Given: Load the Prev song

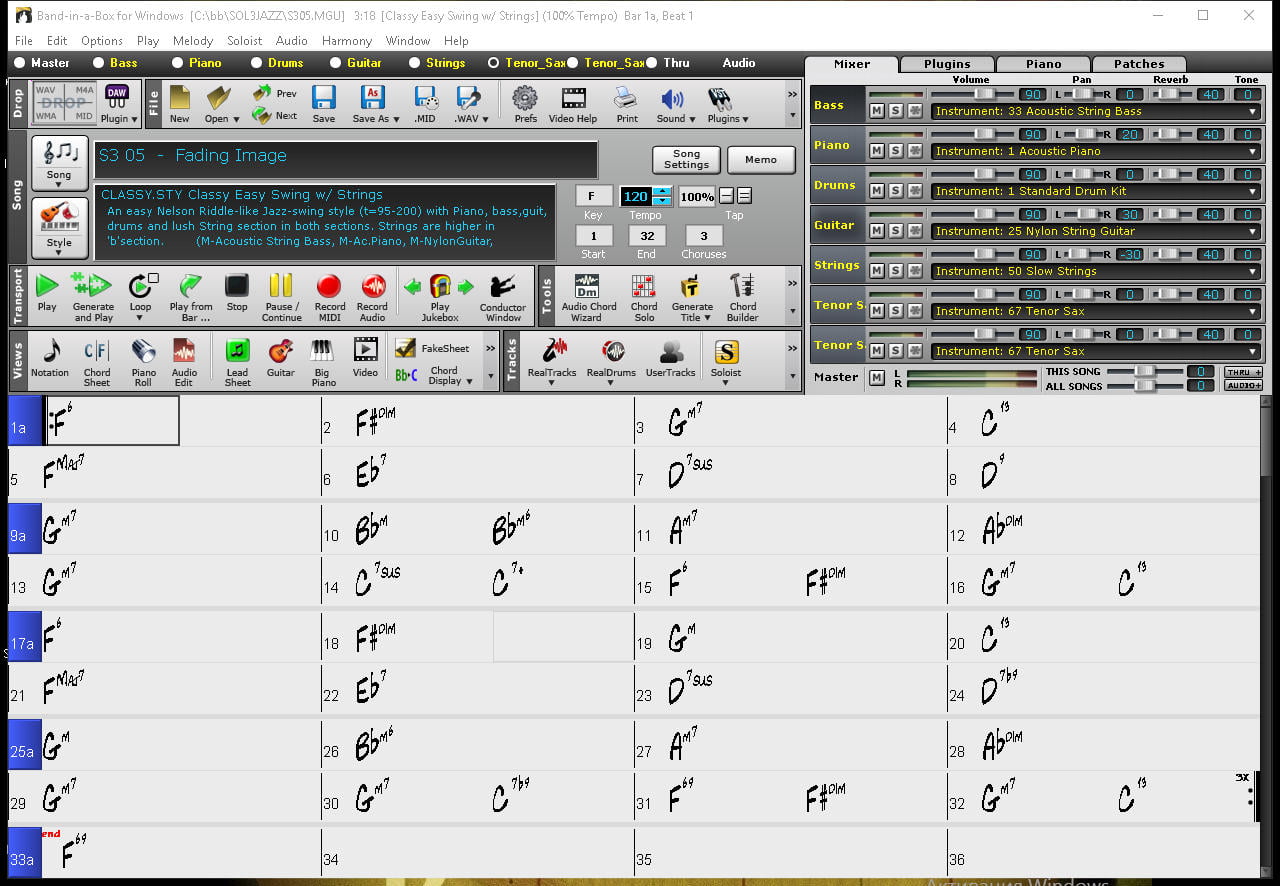Looking at the screenshot, I should pos(275,93).
